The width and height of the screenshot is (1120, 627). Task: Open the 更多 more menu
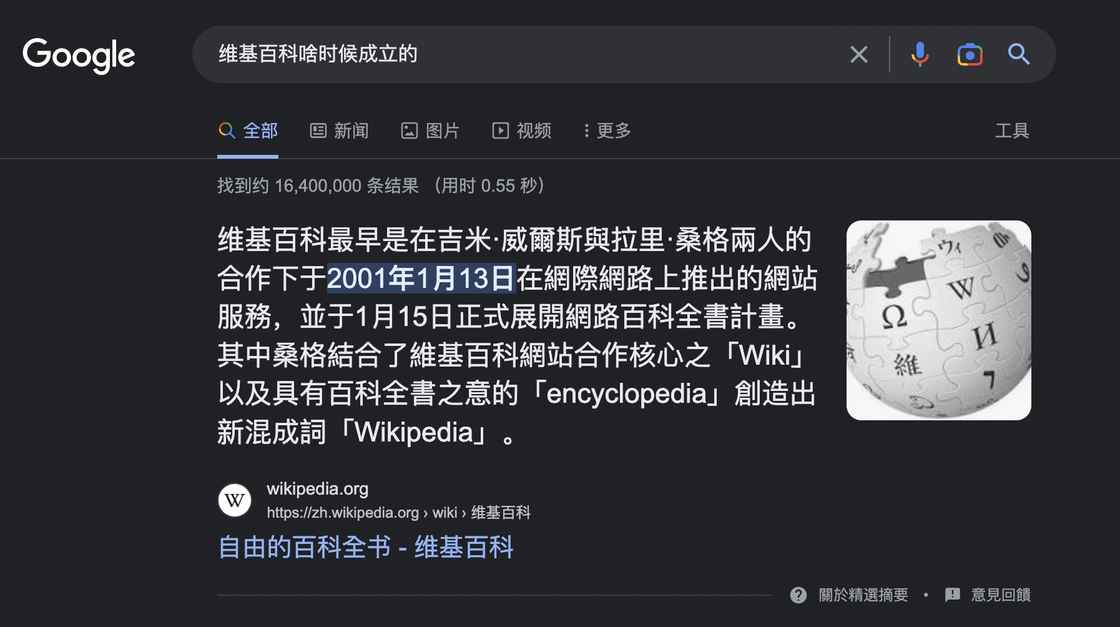click(607, 131)
